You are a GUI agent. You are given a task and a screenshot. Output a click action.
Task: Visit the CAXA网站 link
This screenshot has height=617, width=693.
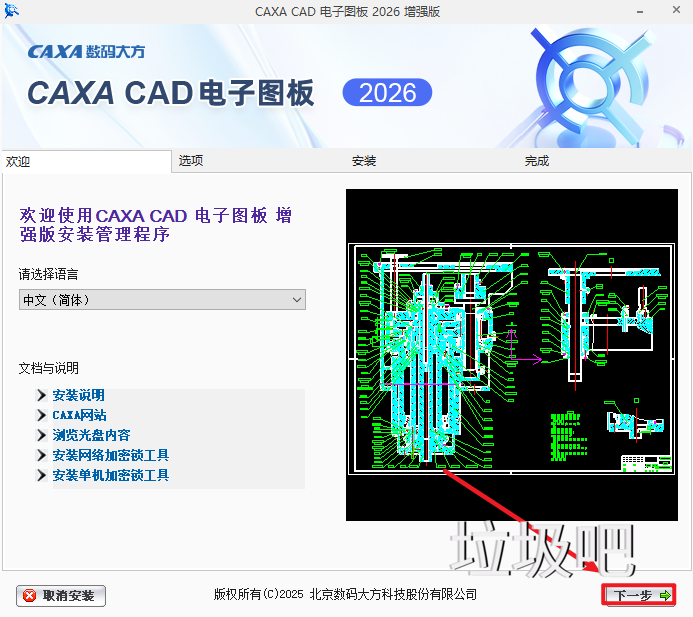click(x=79, y=416)
